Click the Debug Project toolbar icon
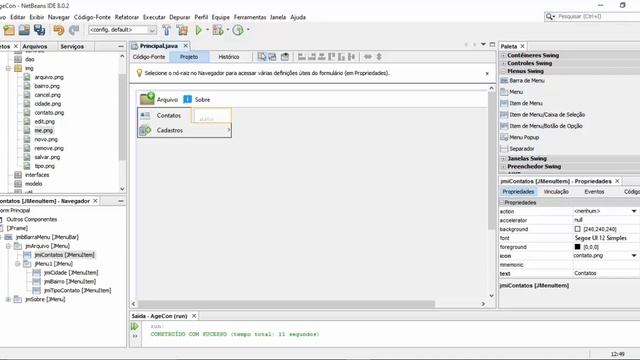Image resolution: width=640 pixels, height=360 pixels. coord(218,30)
